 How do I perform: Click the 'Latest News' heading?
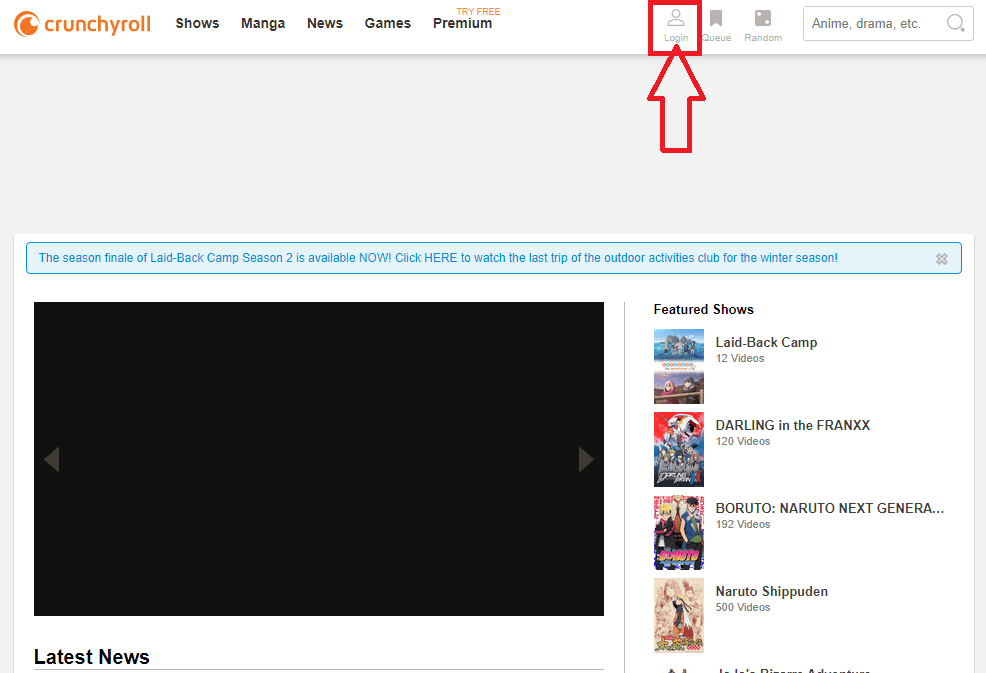[92, 657]
